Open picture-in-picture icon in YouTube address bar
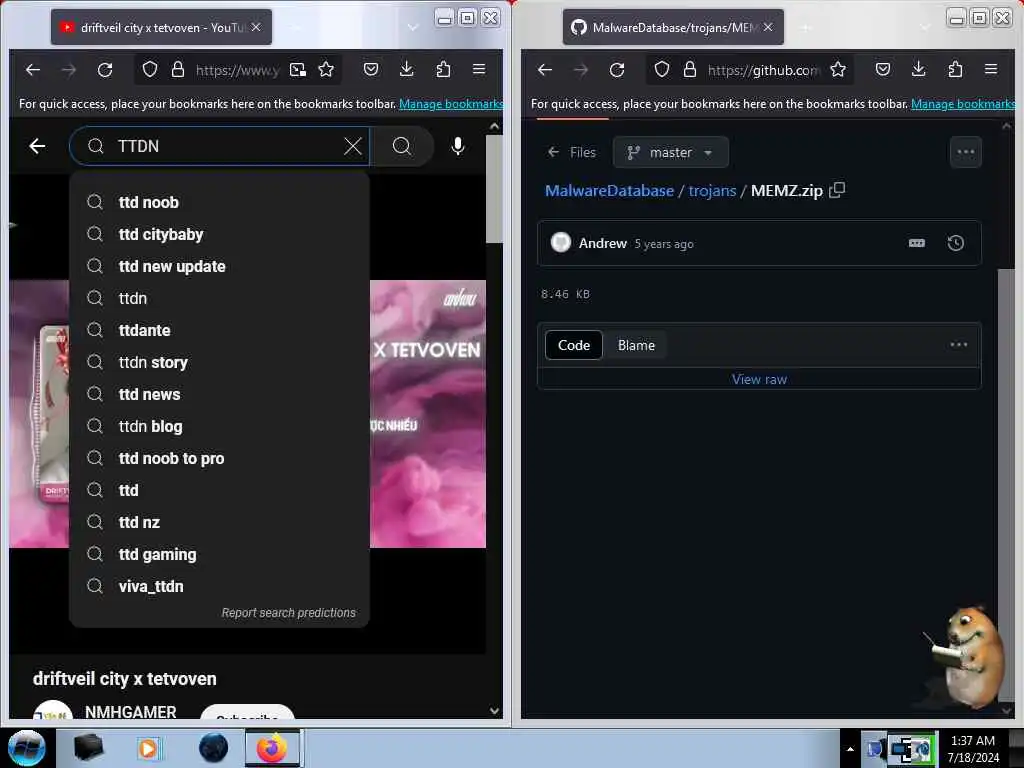This screenshot has width=1024, height=768. 298,69
